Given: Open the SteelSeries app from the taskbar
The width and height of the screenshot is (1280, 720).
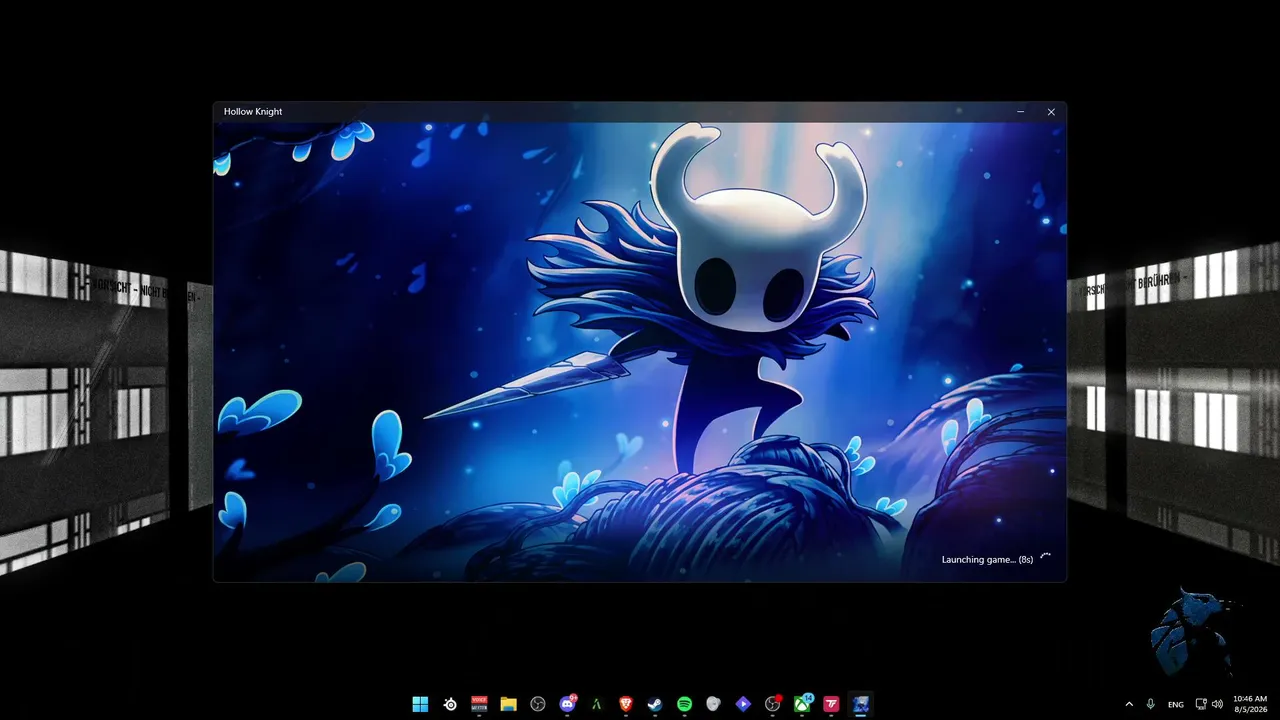Looking at the screenshot, I should point(451,704).
